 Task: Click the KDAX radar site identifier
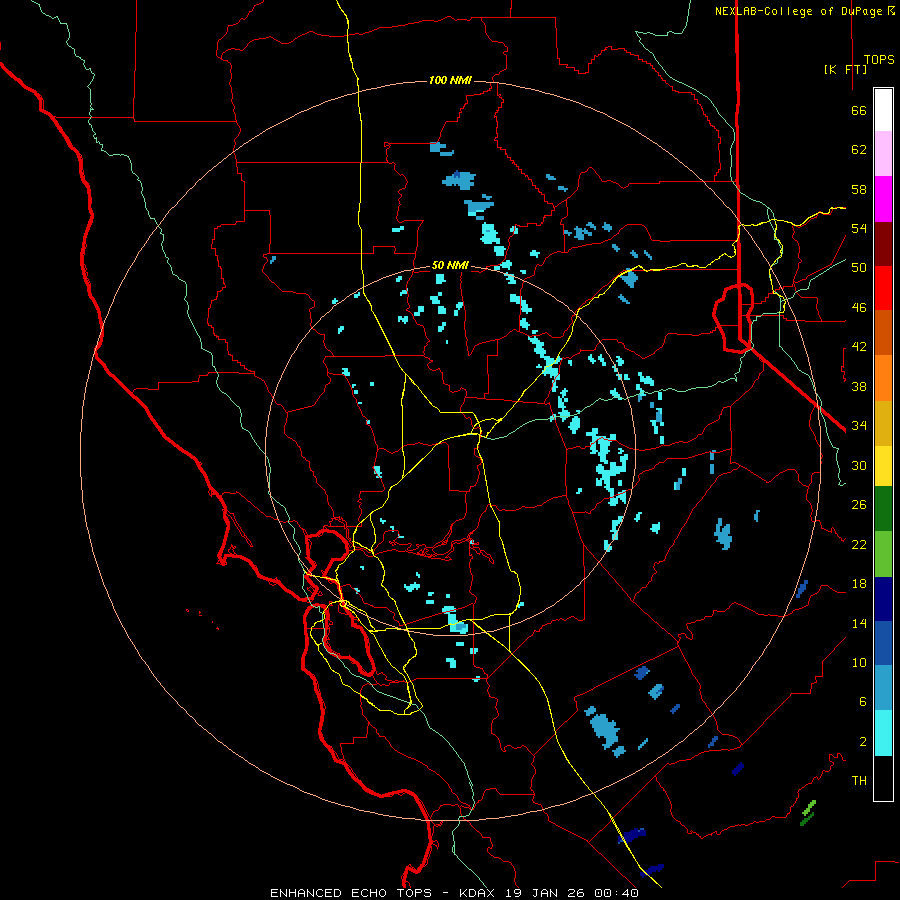click(479, 893)
